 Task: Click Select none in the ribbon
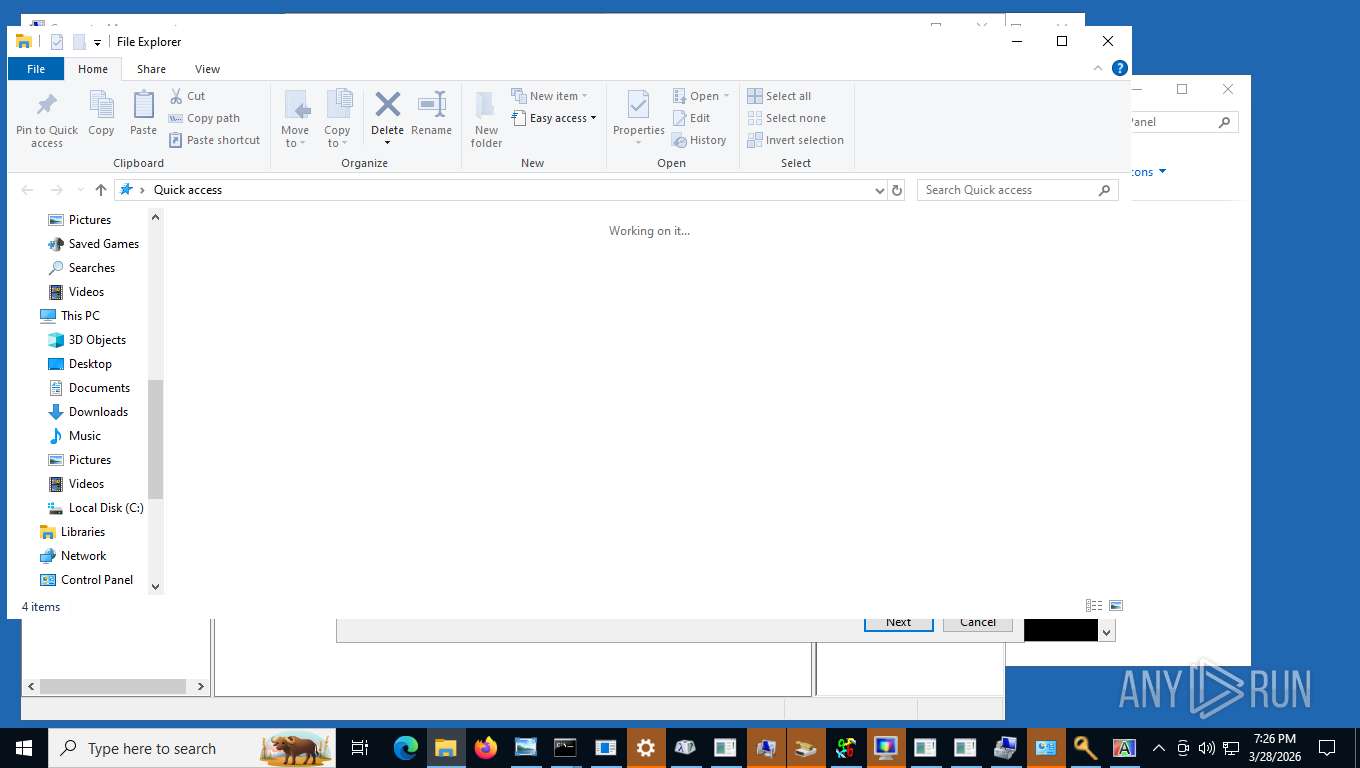(x=786, y=118)
